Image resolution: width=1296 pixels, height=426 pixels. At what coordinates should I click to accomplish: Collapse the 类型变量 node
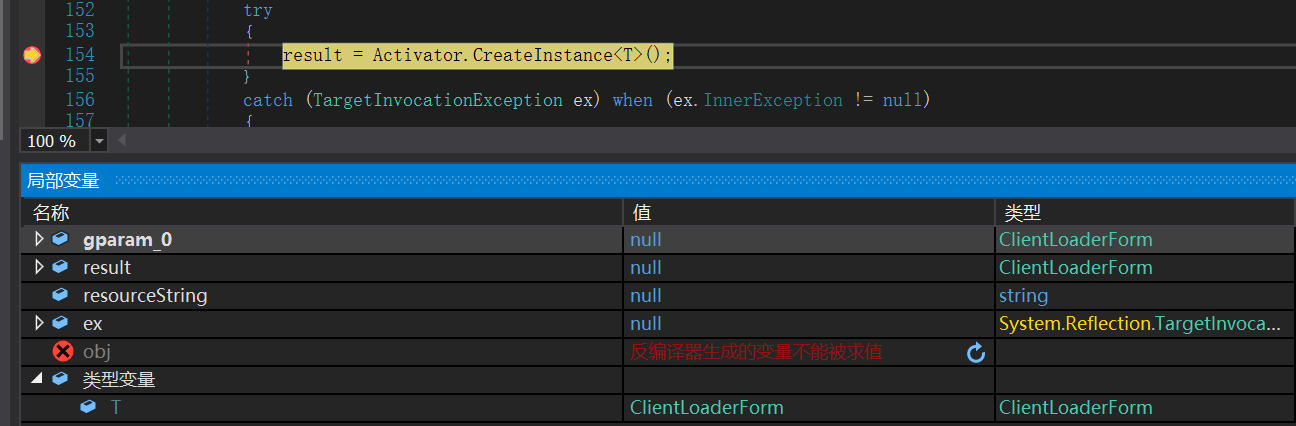click(39, 380)
